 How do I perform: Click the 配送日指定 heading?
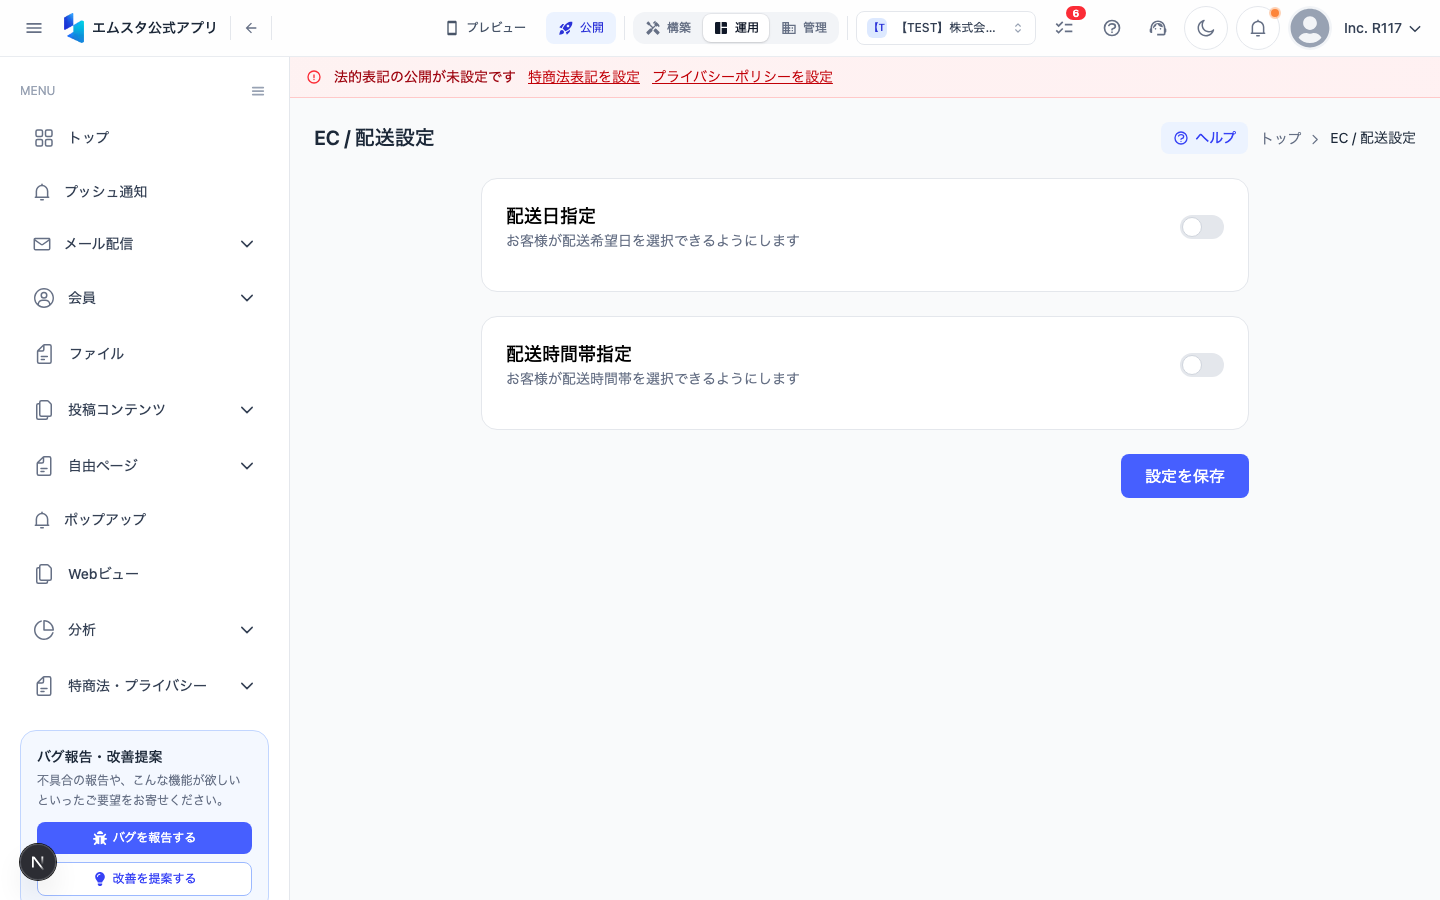(551, 216)
